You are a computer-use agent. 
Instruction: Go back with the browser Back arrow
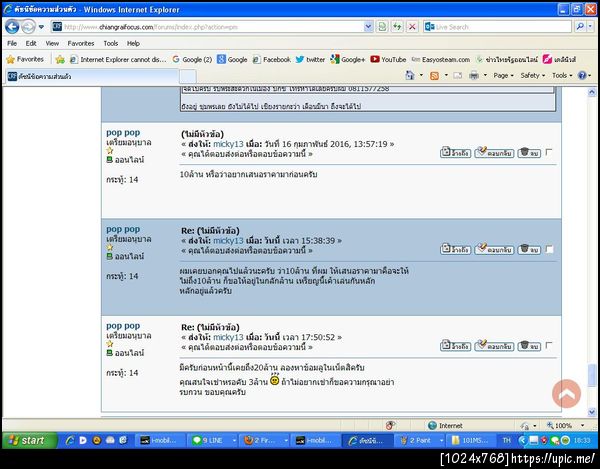(12, 27)
